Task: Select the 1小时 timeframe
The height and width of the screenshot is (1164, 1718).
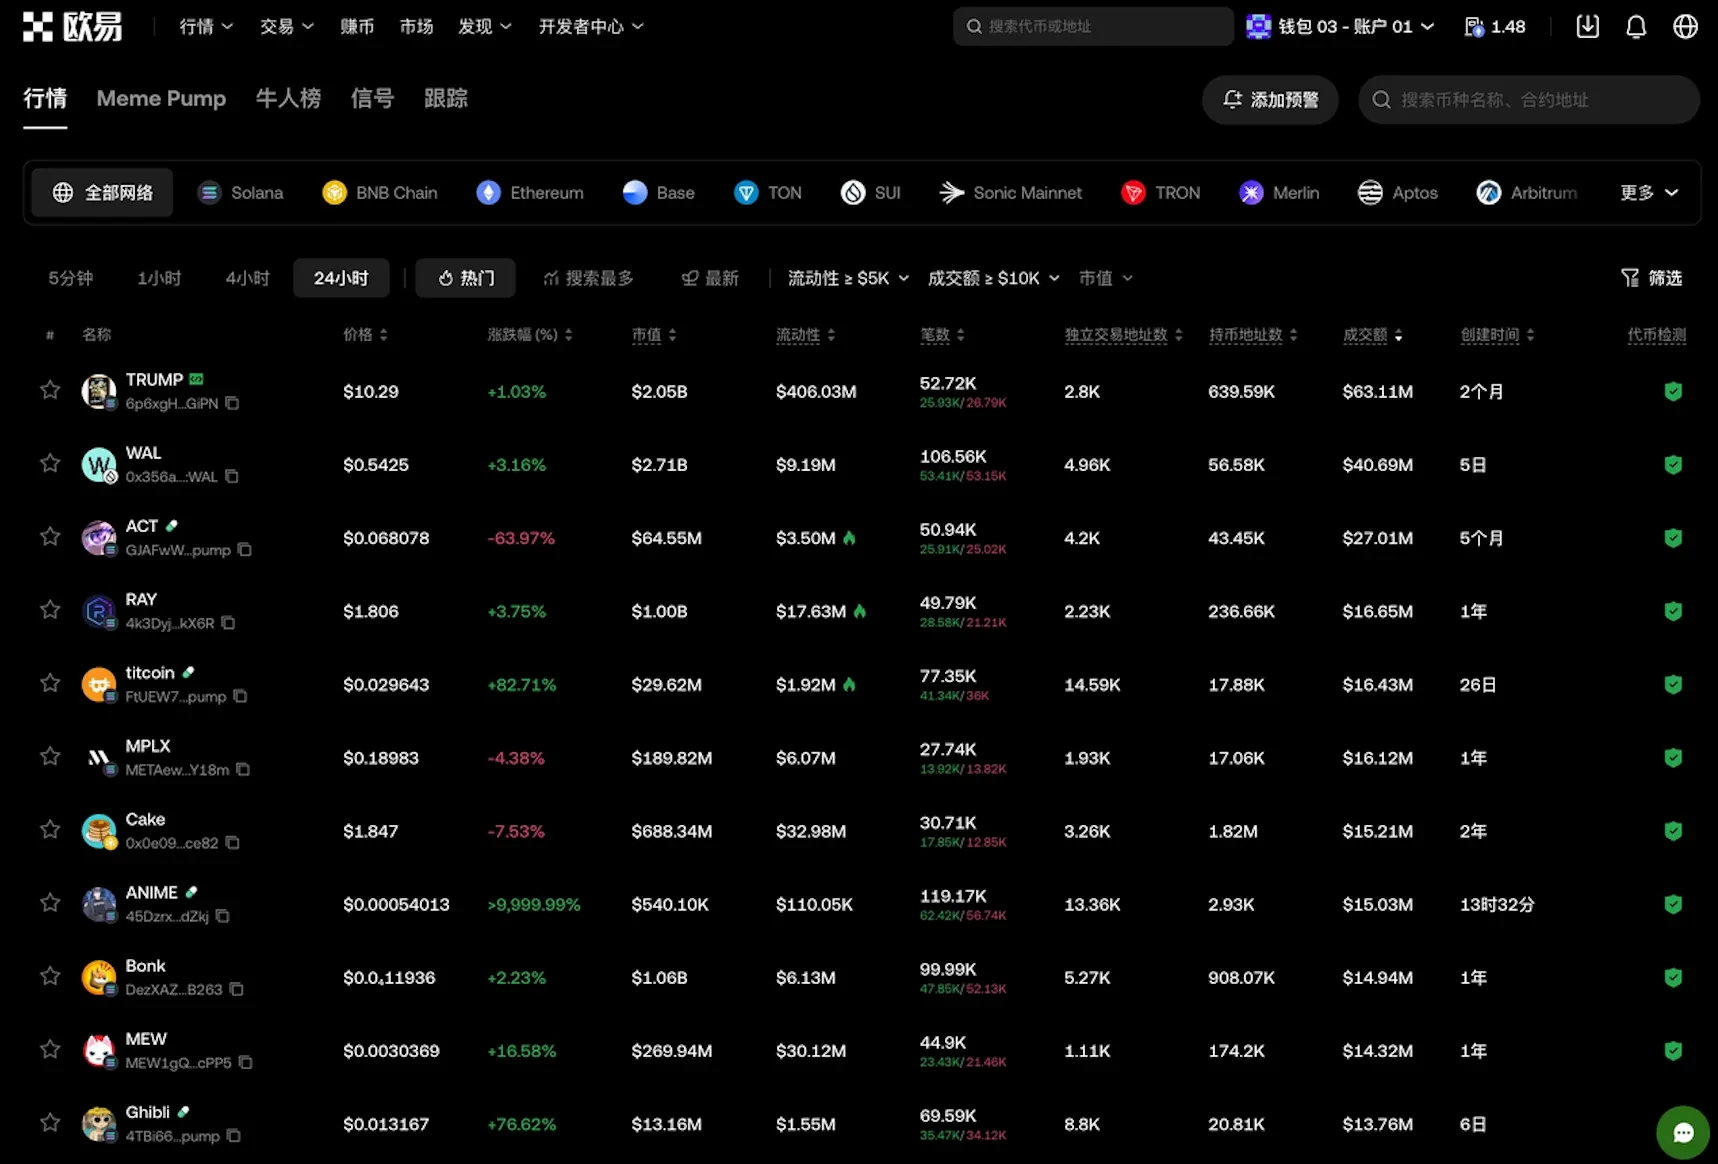Action: pos(159,278)
